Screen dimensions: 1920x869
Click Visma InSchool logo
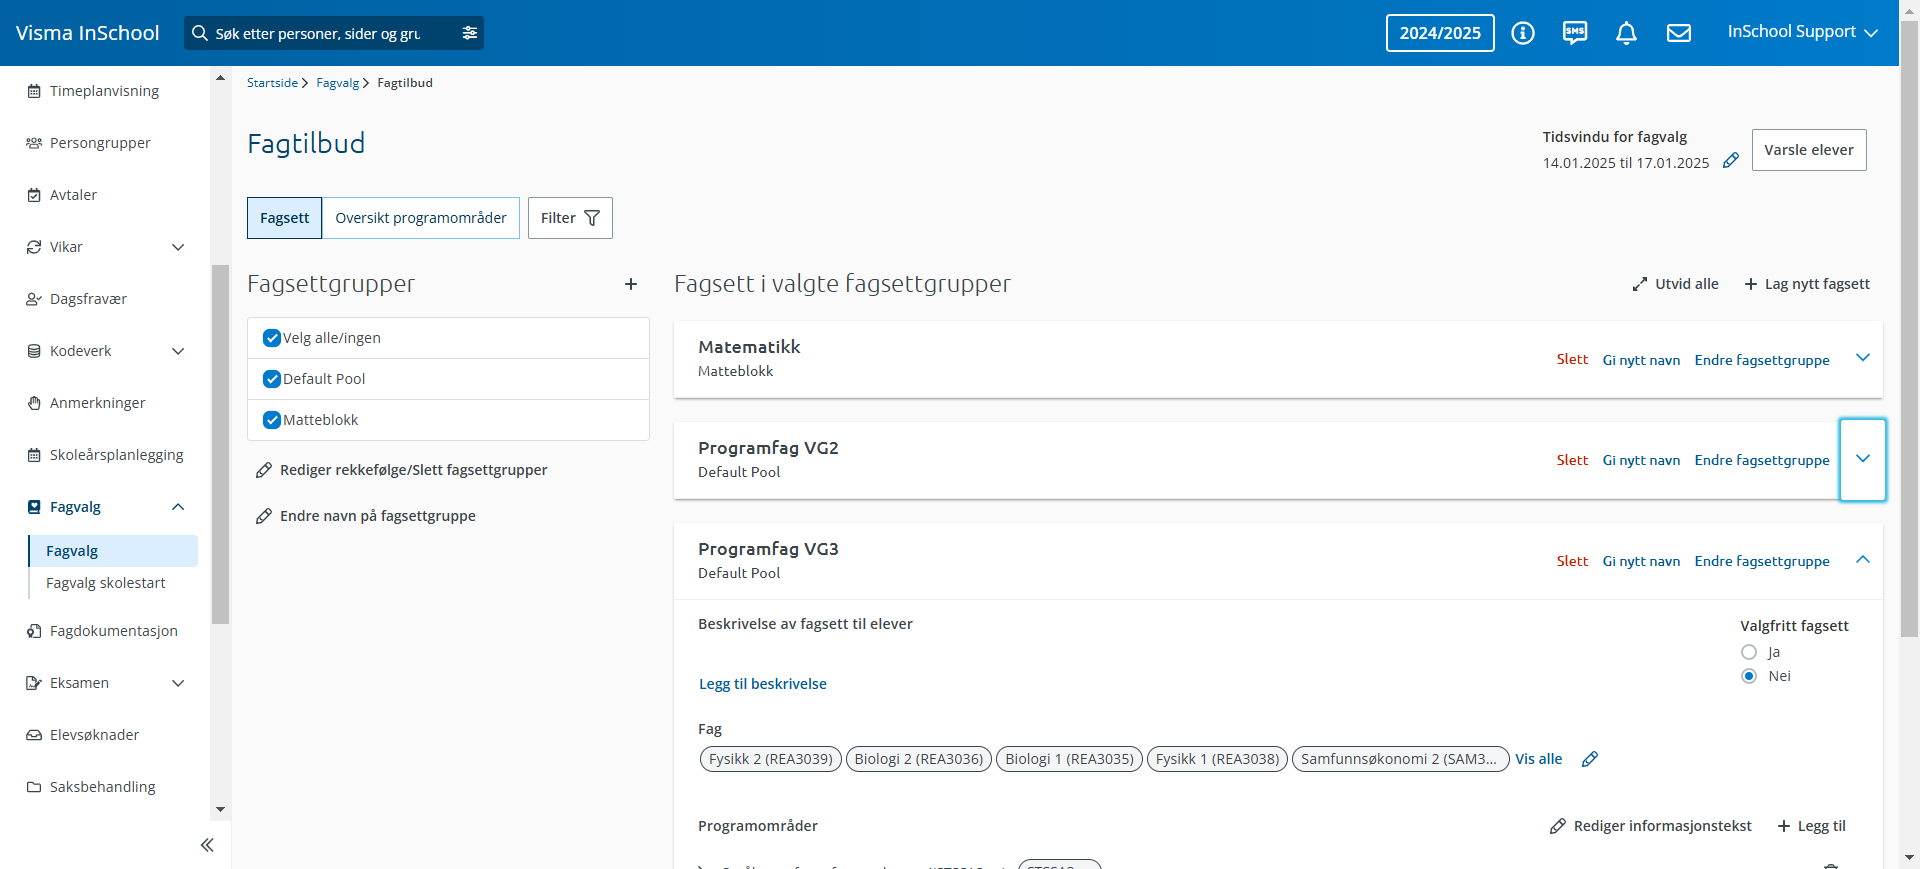point(88,33)
